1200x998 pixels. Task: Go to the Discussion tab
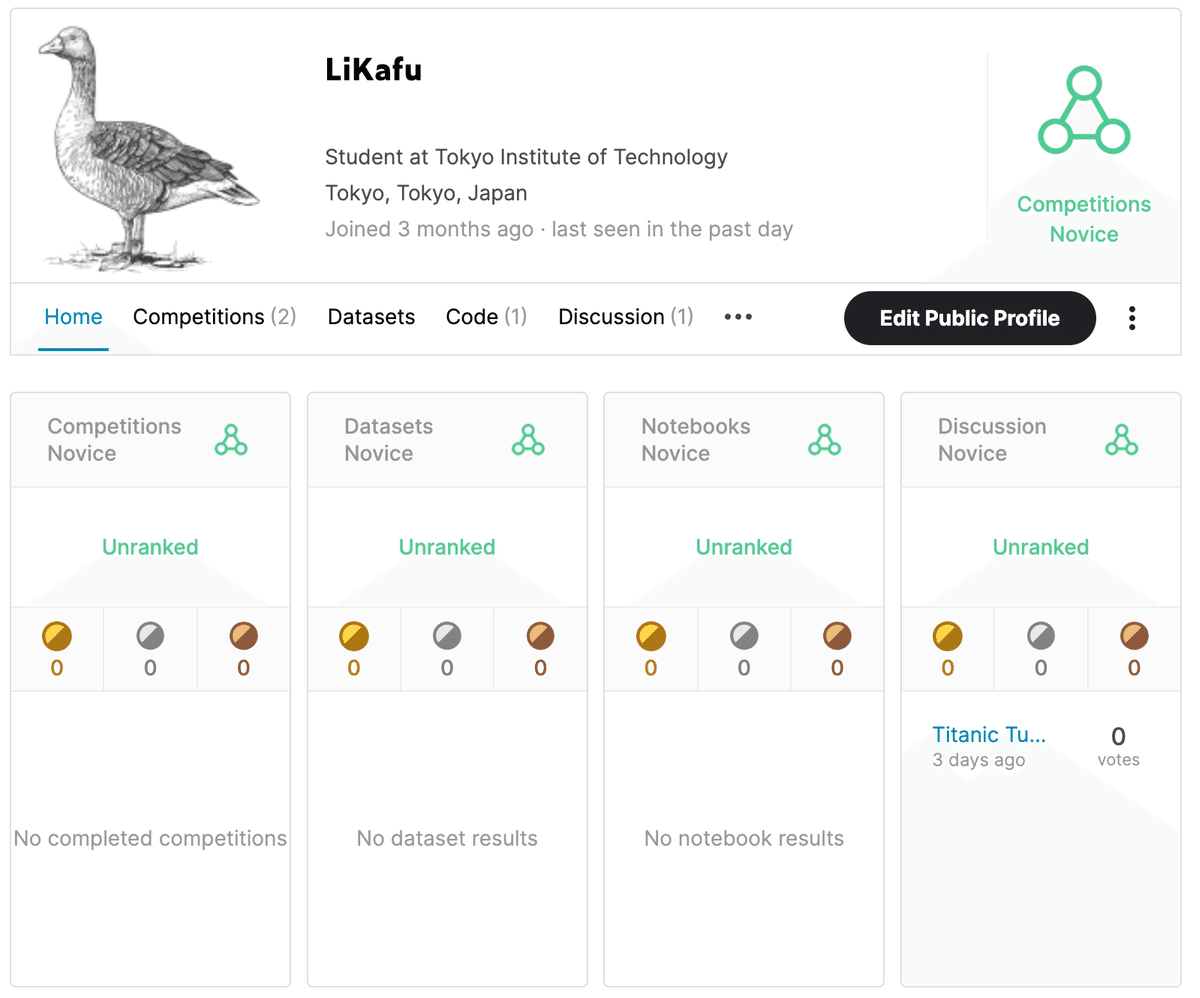click(625, 317)
